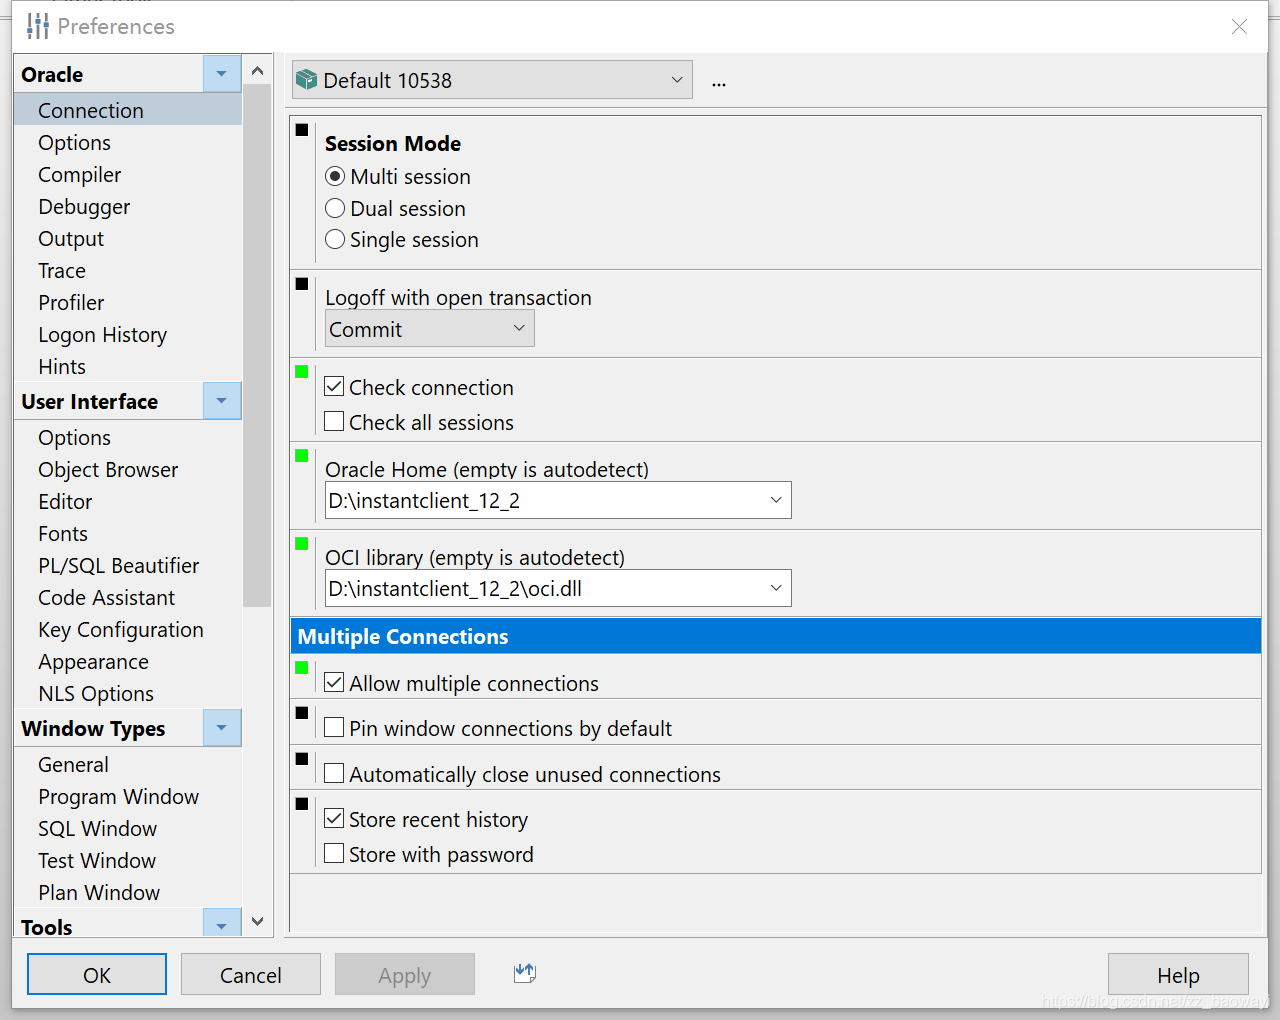Click the Cancel button
The image size is (1280, 1020).
point(251,974)
